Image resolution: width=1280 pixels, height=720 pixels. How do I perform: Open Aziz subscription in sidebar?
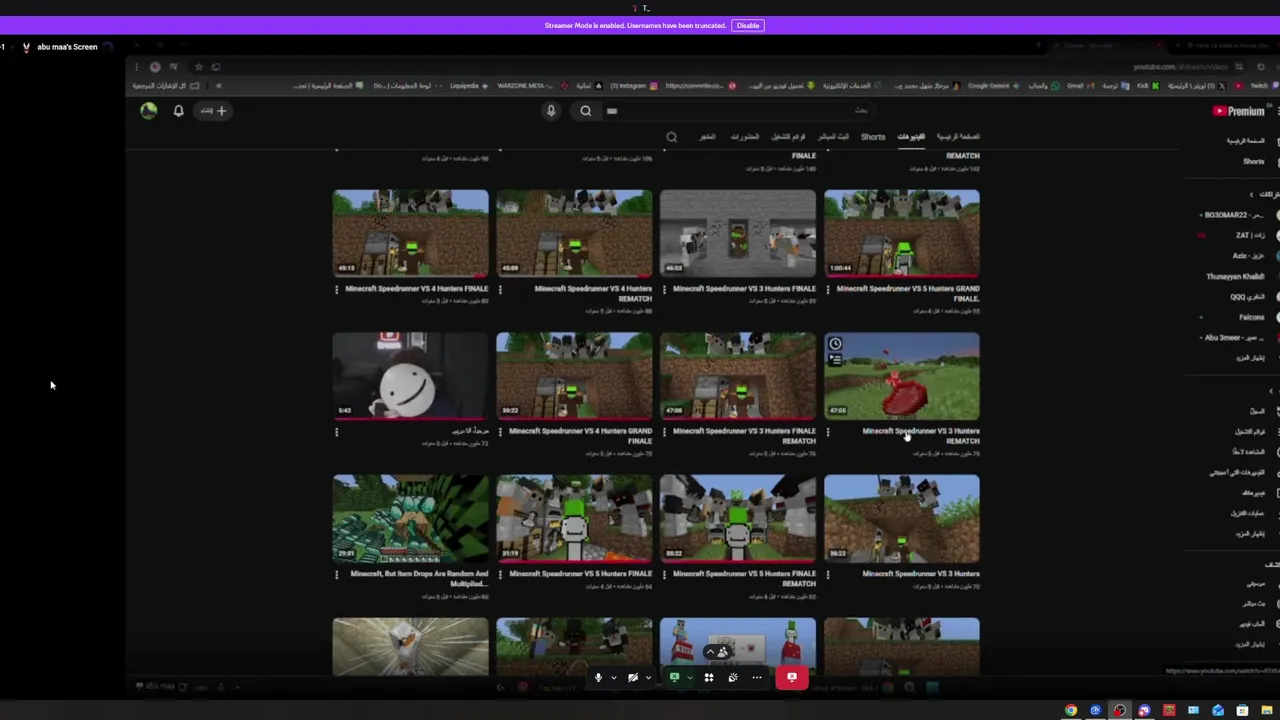(1248, 256)
